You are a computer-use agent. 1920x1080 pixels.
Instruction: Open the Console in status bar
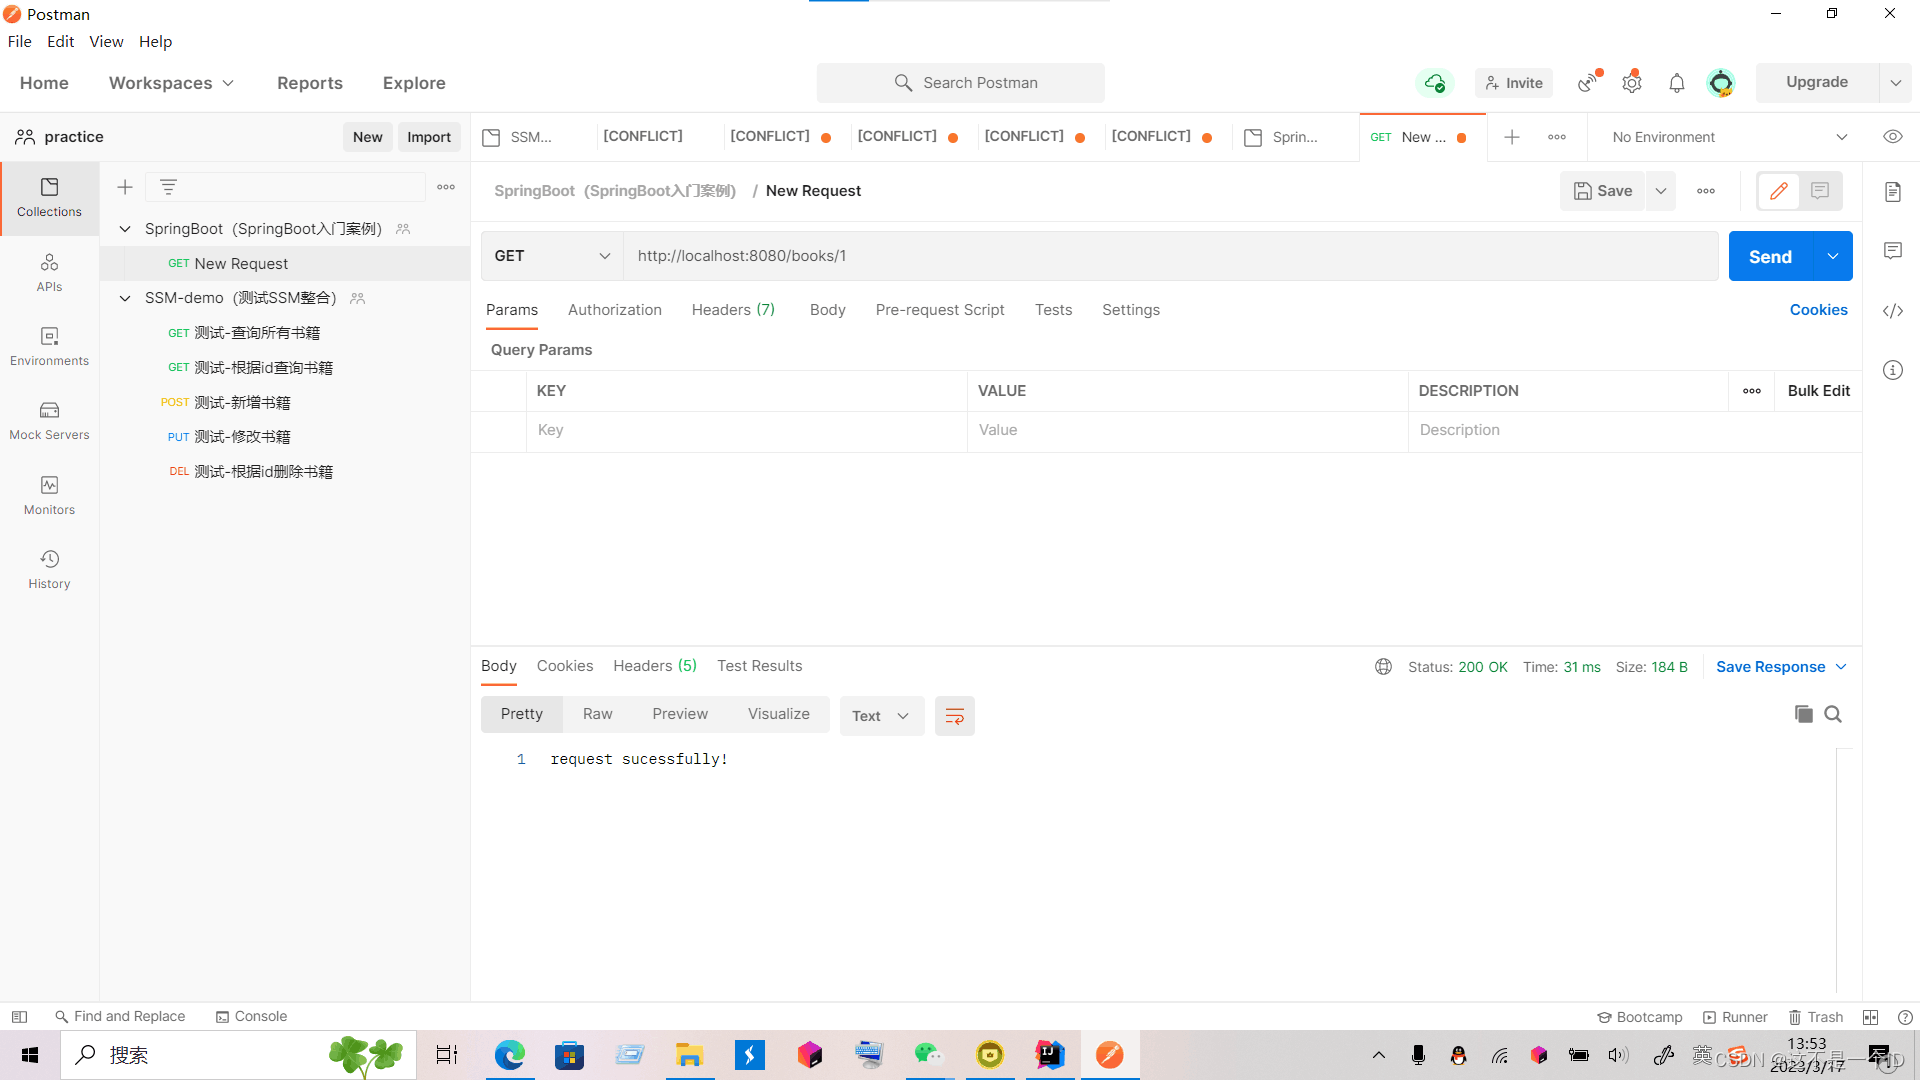click(251, 1017)
